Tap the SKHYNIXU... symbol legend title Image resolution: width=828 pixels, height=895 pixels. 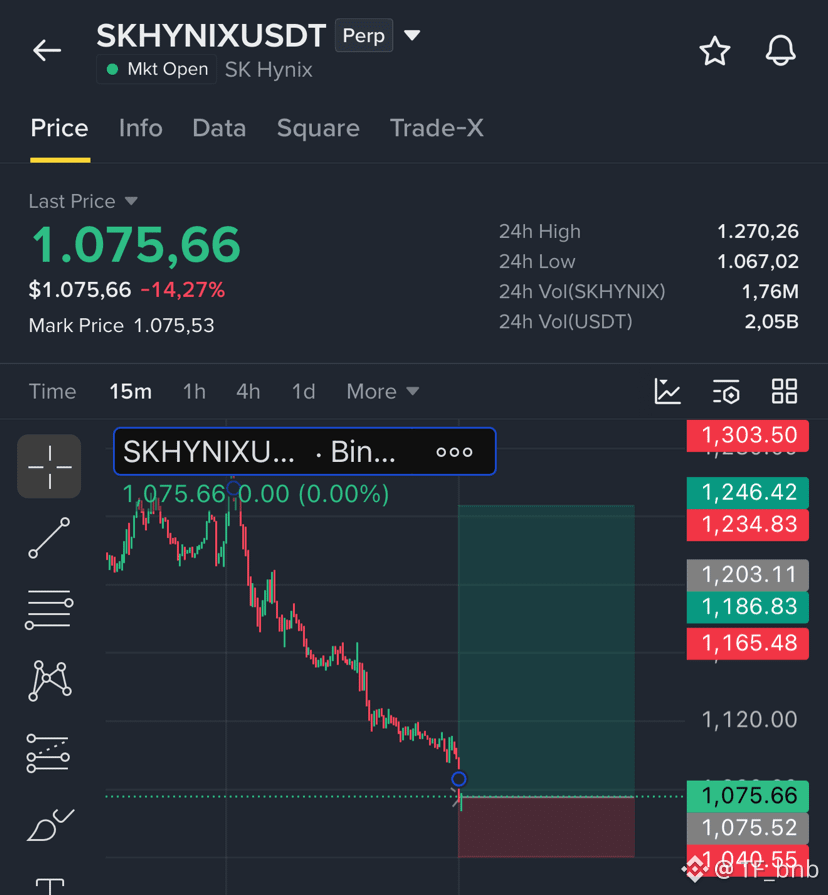(209, 452)
